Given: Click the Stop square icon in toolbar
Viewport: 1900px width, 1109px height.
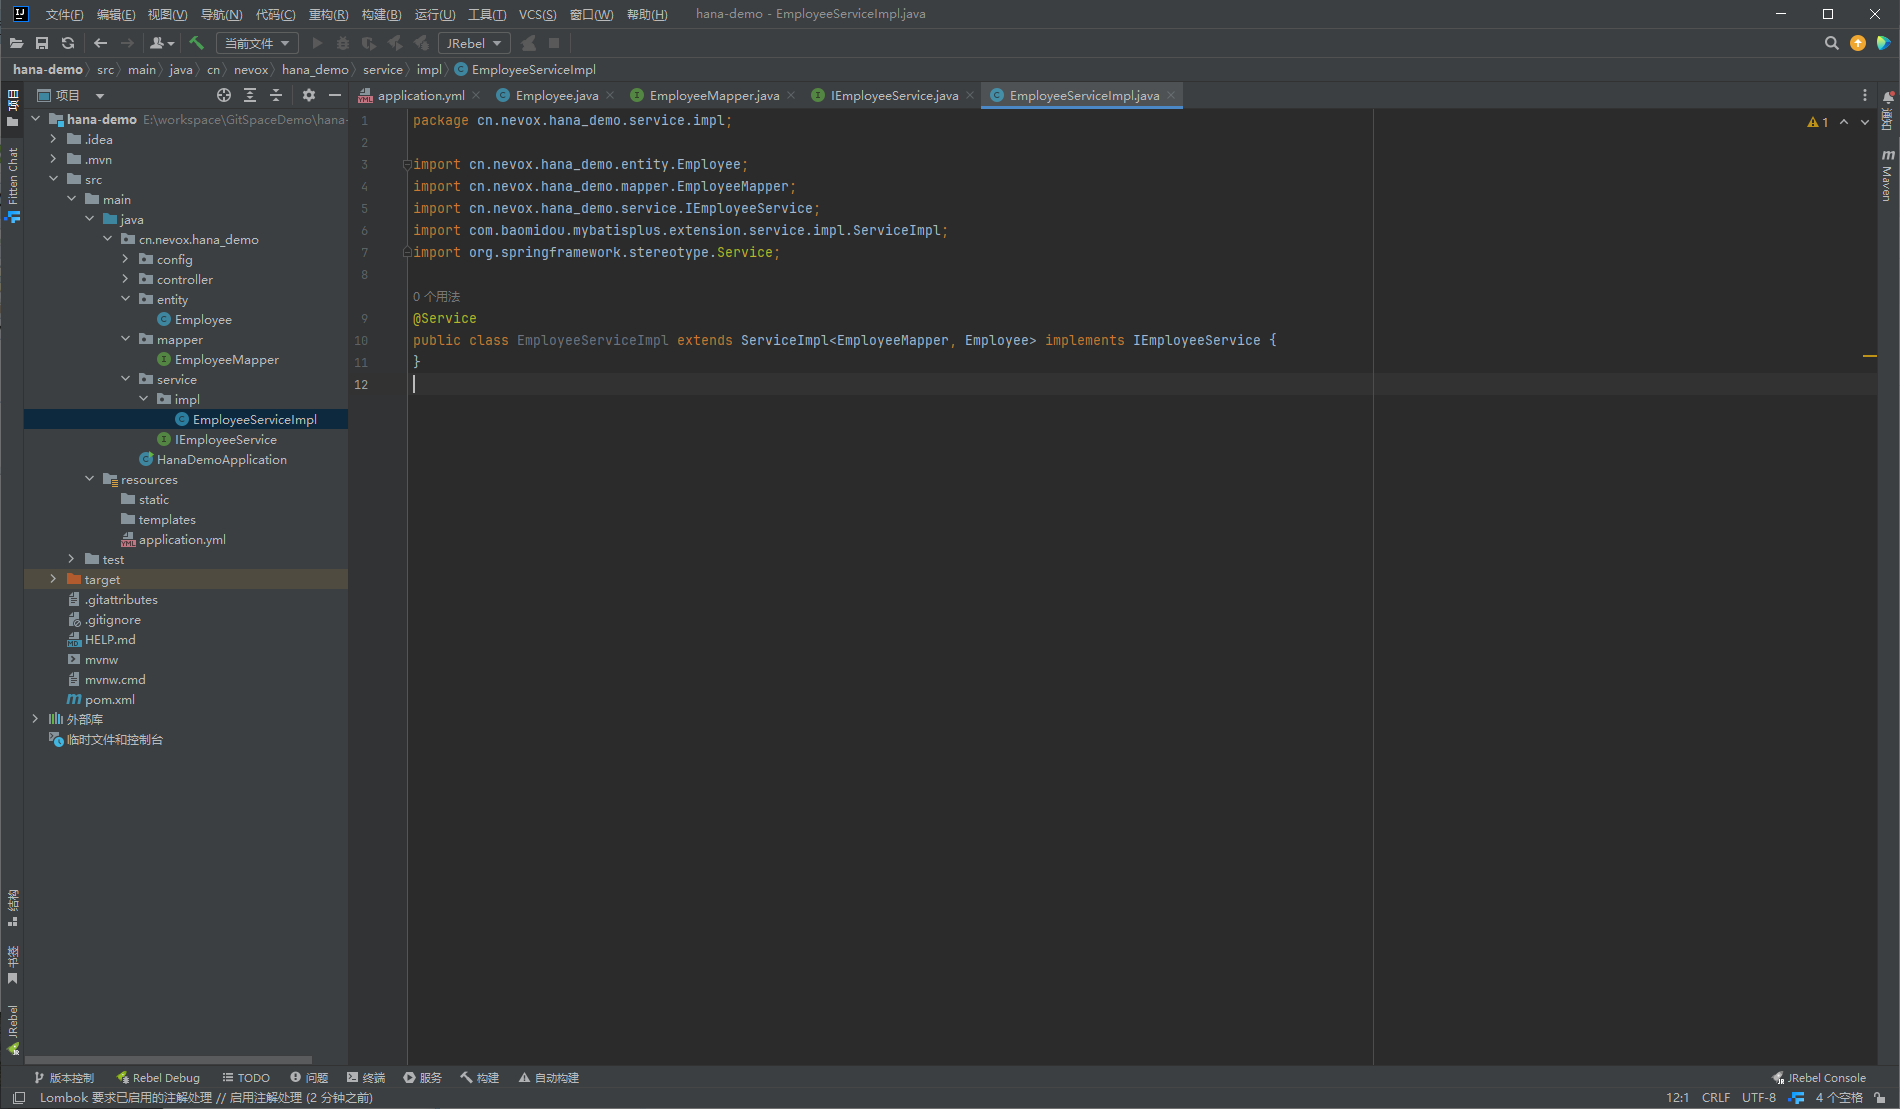Looking at the screenshot, I should point(554,43).
